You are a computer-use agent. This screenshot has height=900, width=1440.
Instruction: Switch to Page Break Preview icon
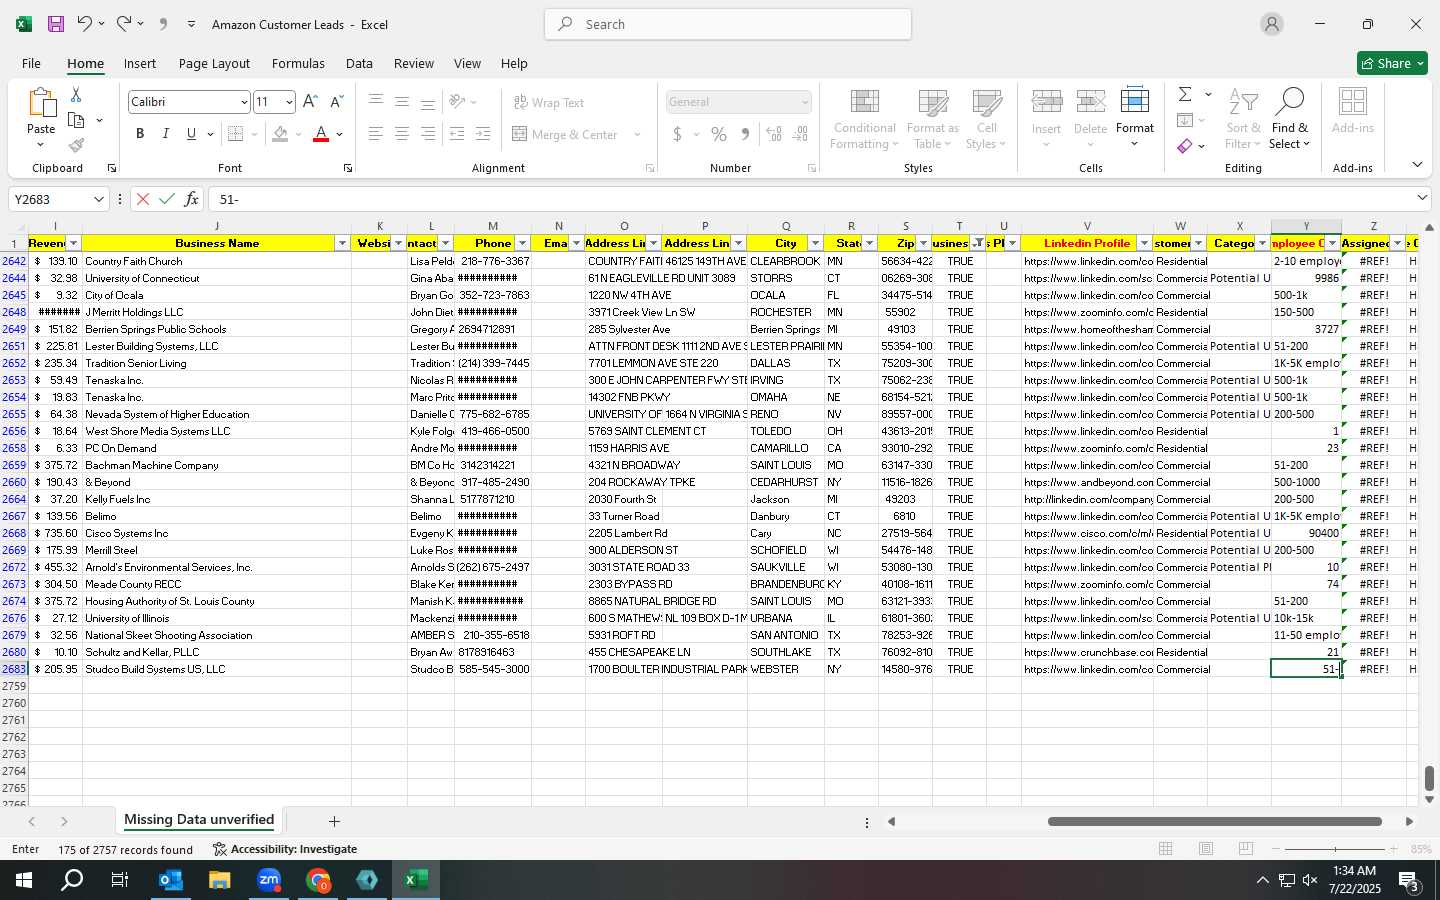point(1246,849)
